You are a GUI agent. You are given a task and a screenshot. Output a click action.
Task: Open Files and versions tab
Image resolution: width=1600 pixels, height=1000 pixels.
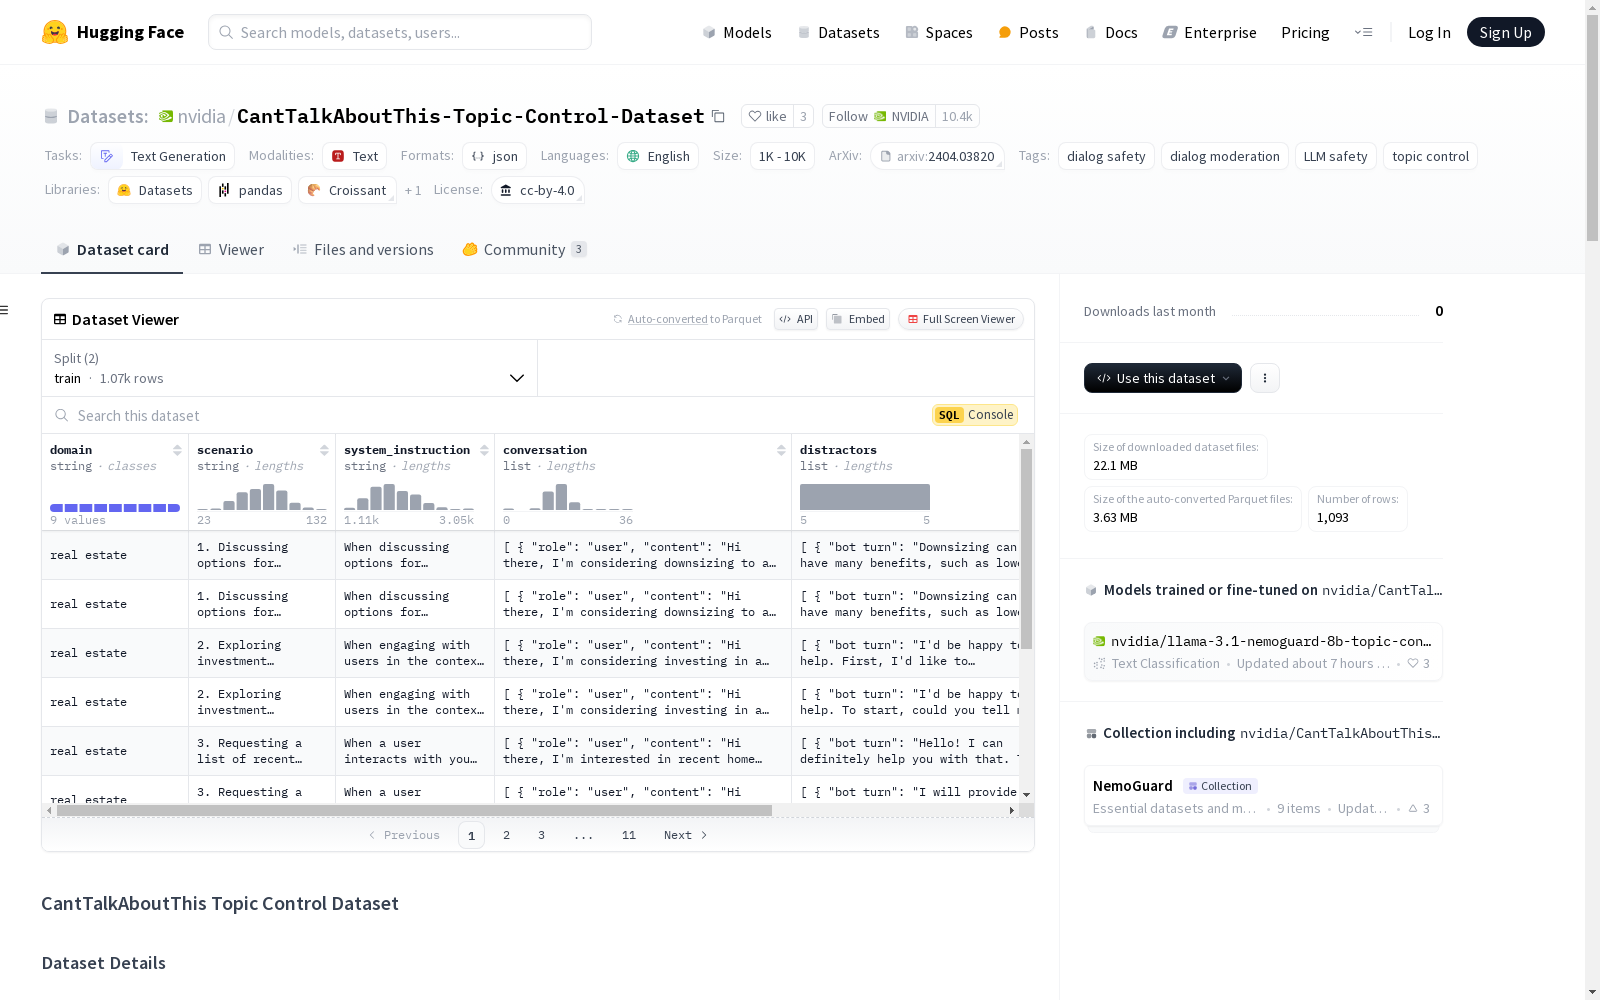tap(363, 250)
